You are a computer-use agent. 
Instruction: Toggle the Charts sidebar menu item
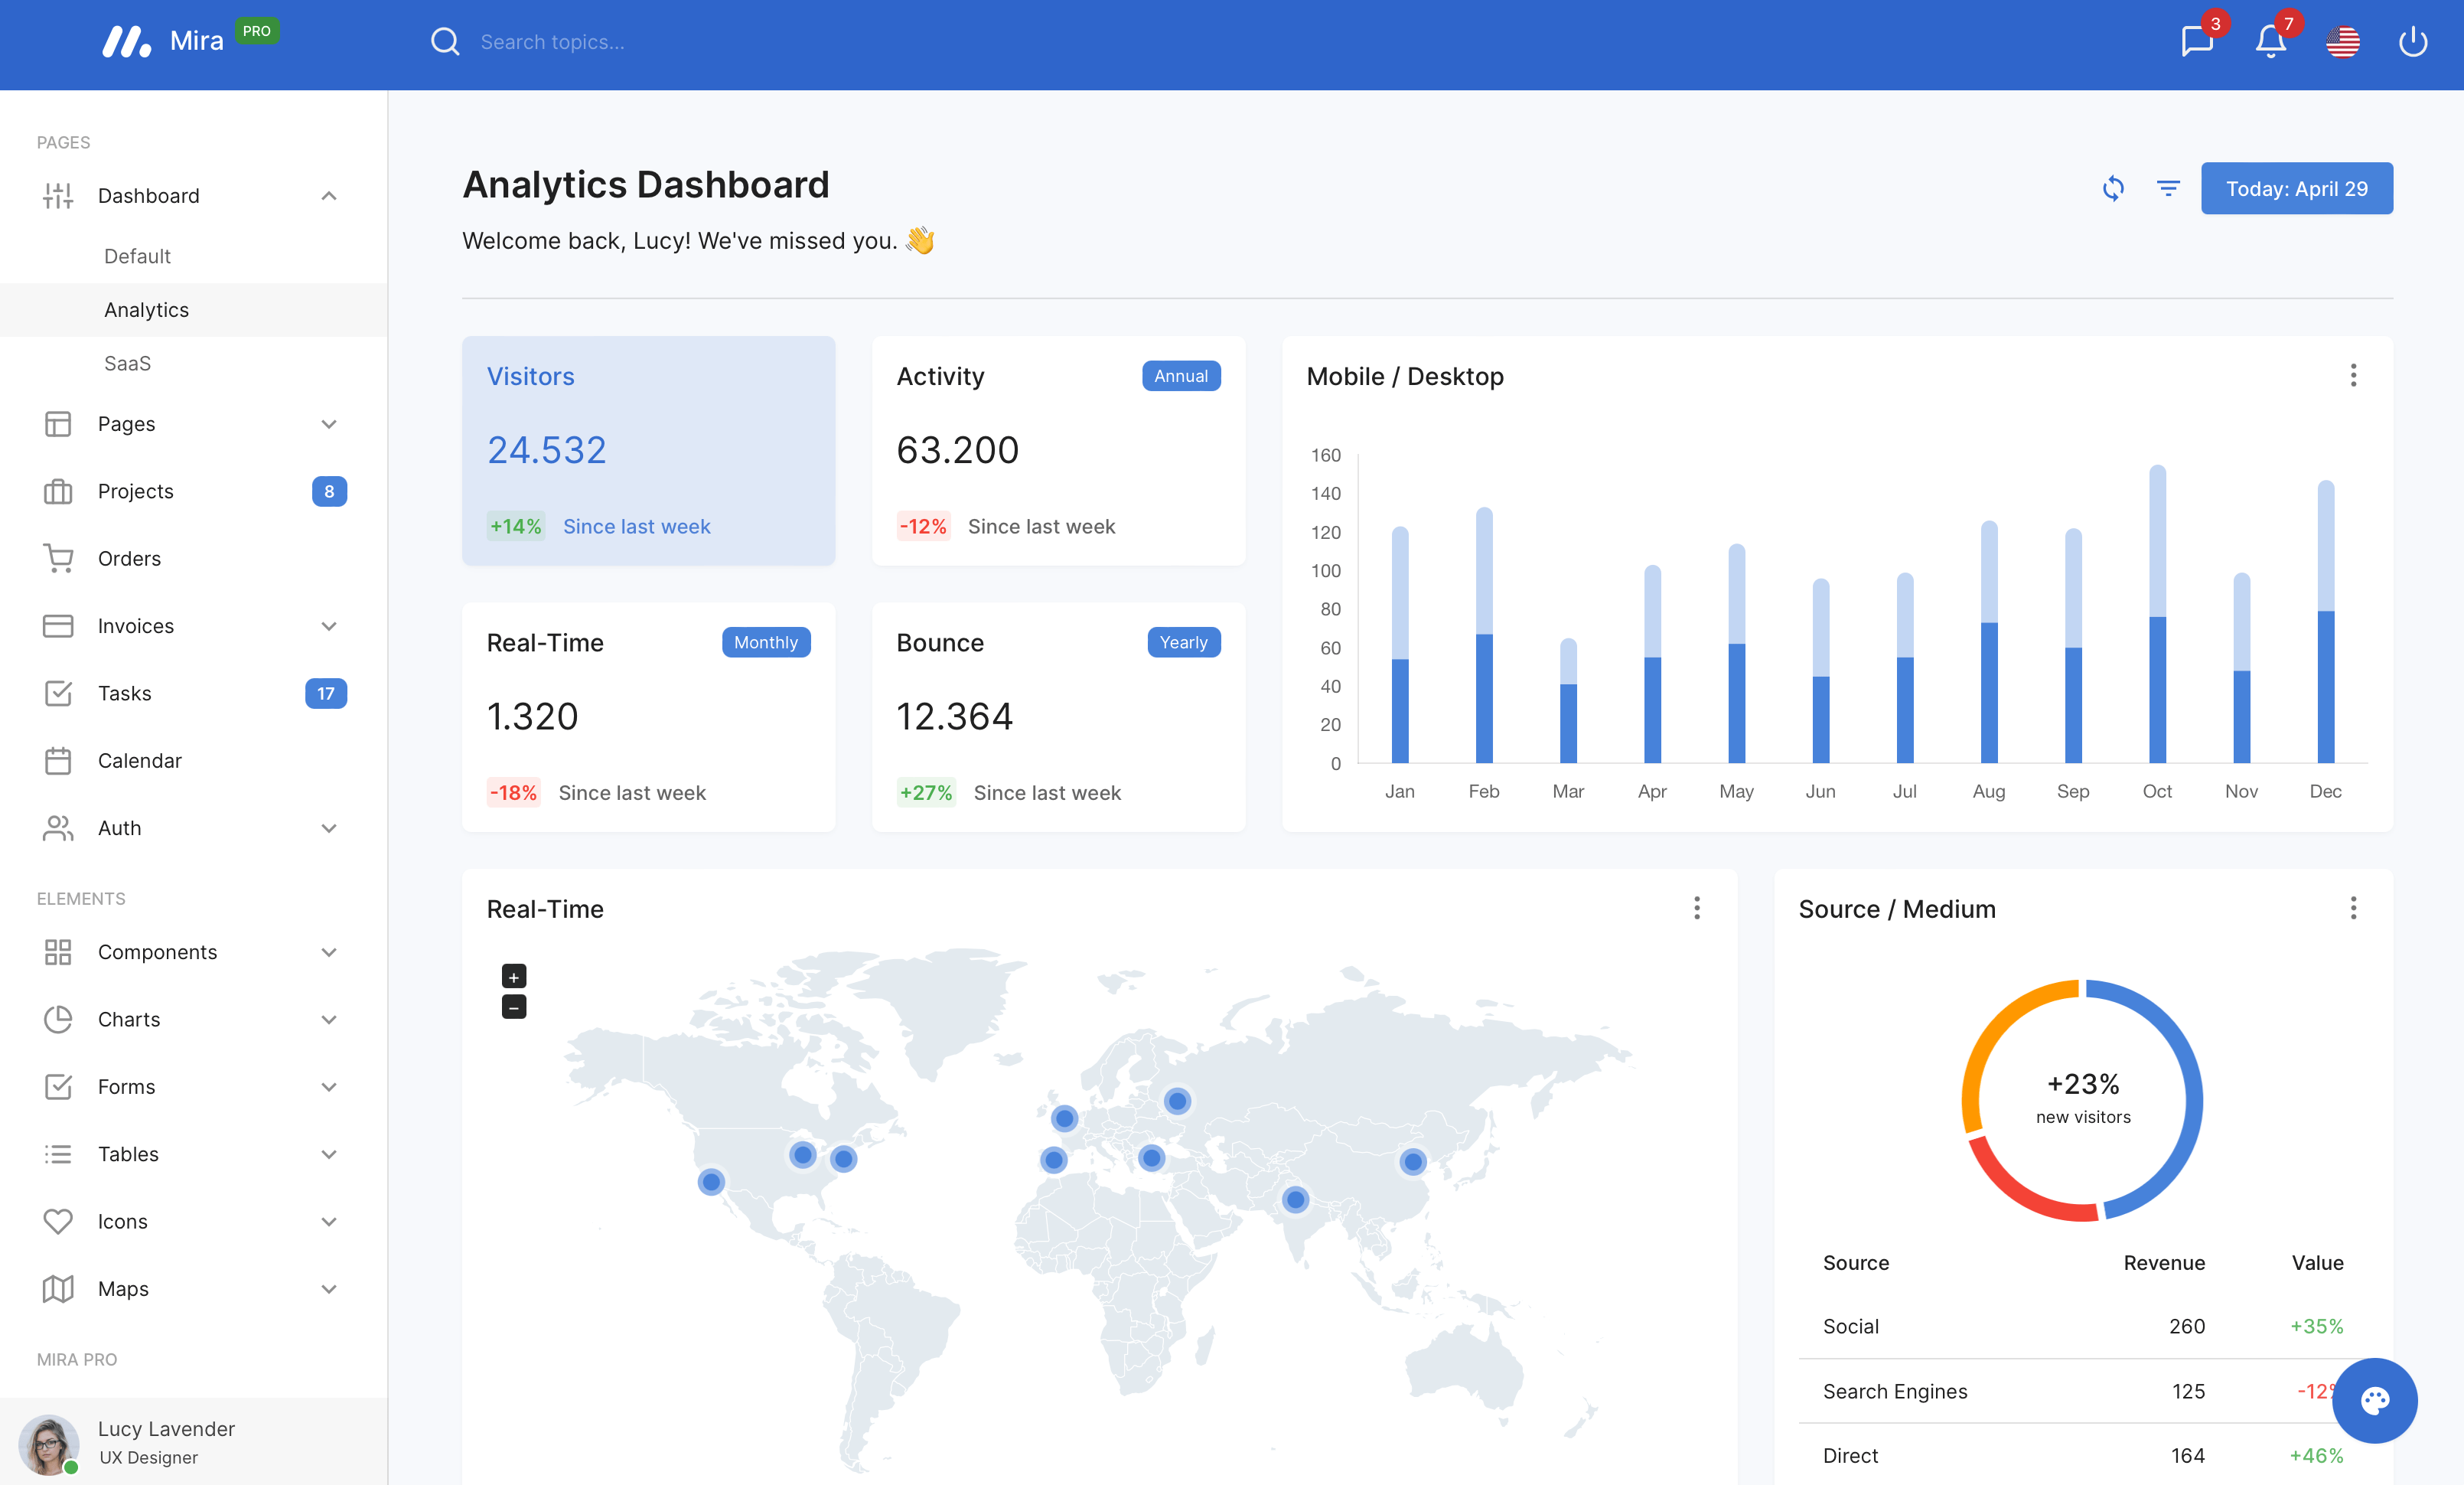tap(194, 1018)
